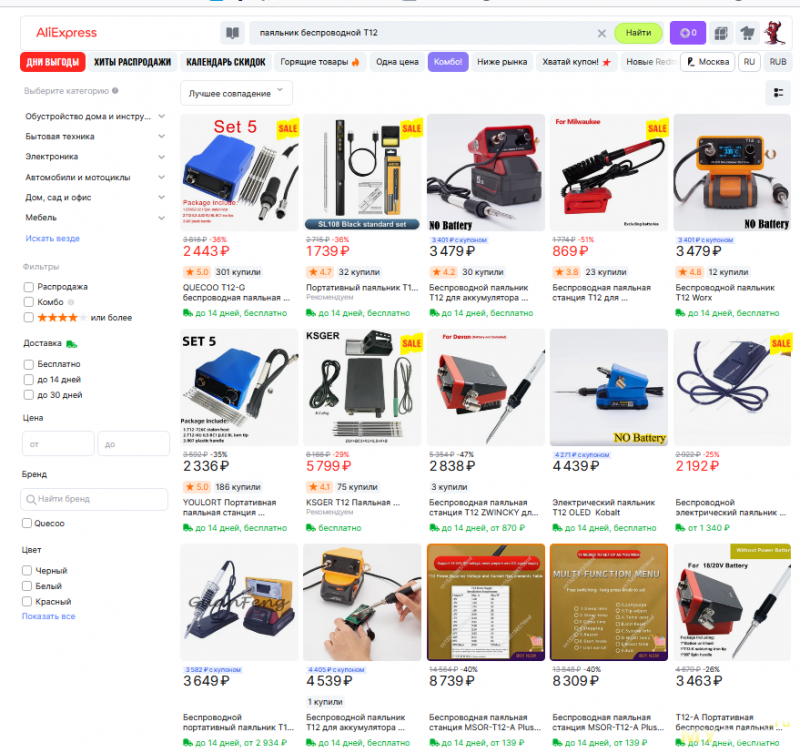Switch the results list view layout icon
The width and height of the screenshot is (800, 753).
click(x=779, y=93)
